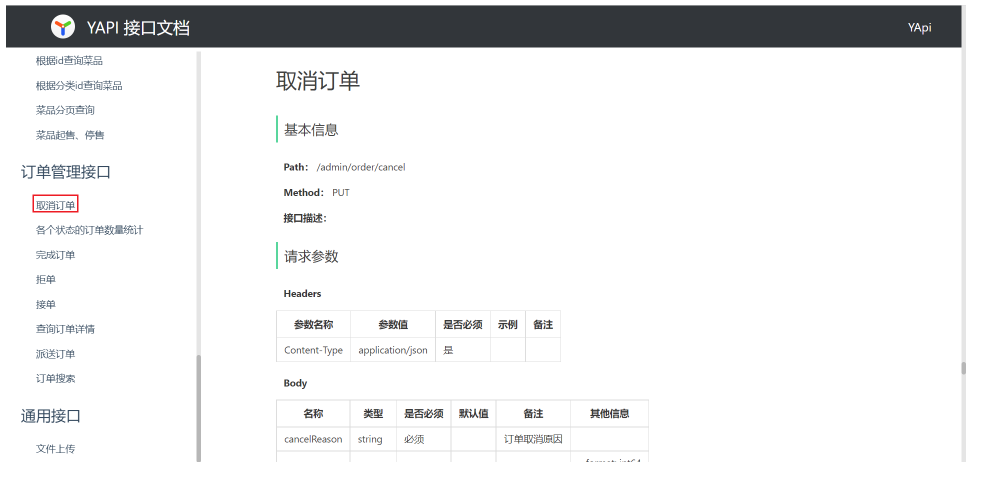
Task: Click the Content-Type cell
Action: pyautogui.click(x=313, y=350)
